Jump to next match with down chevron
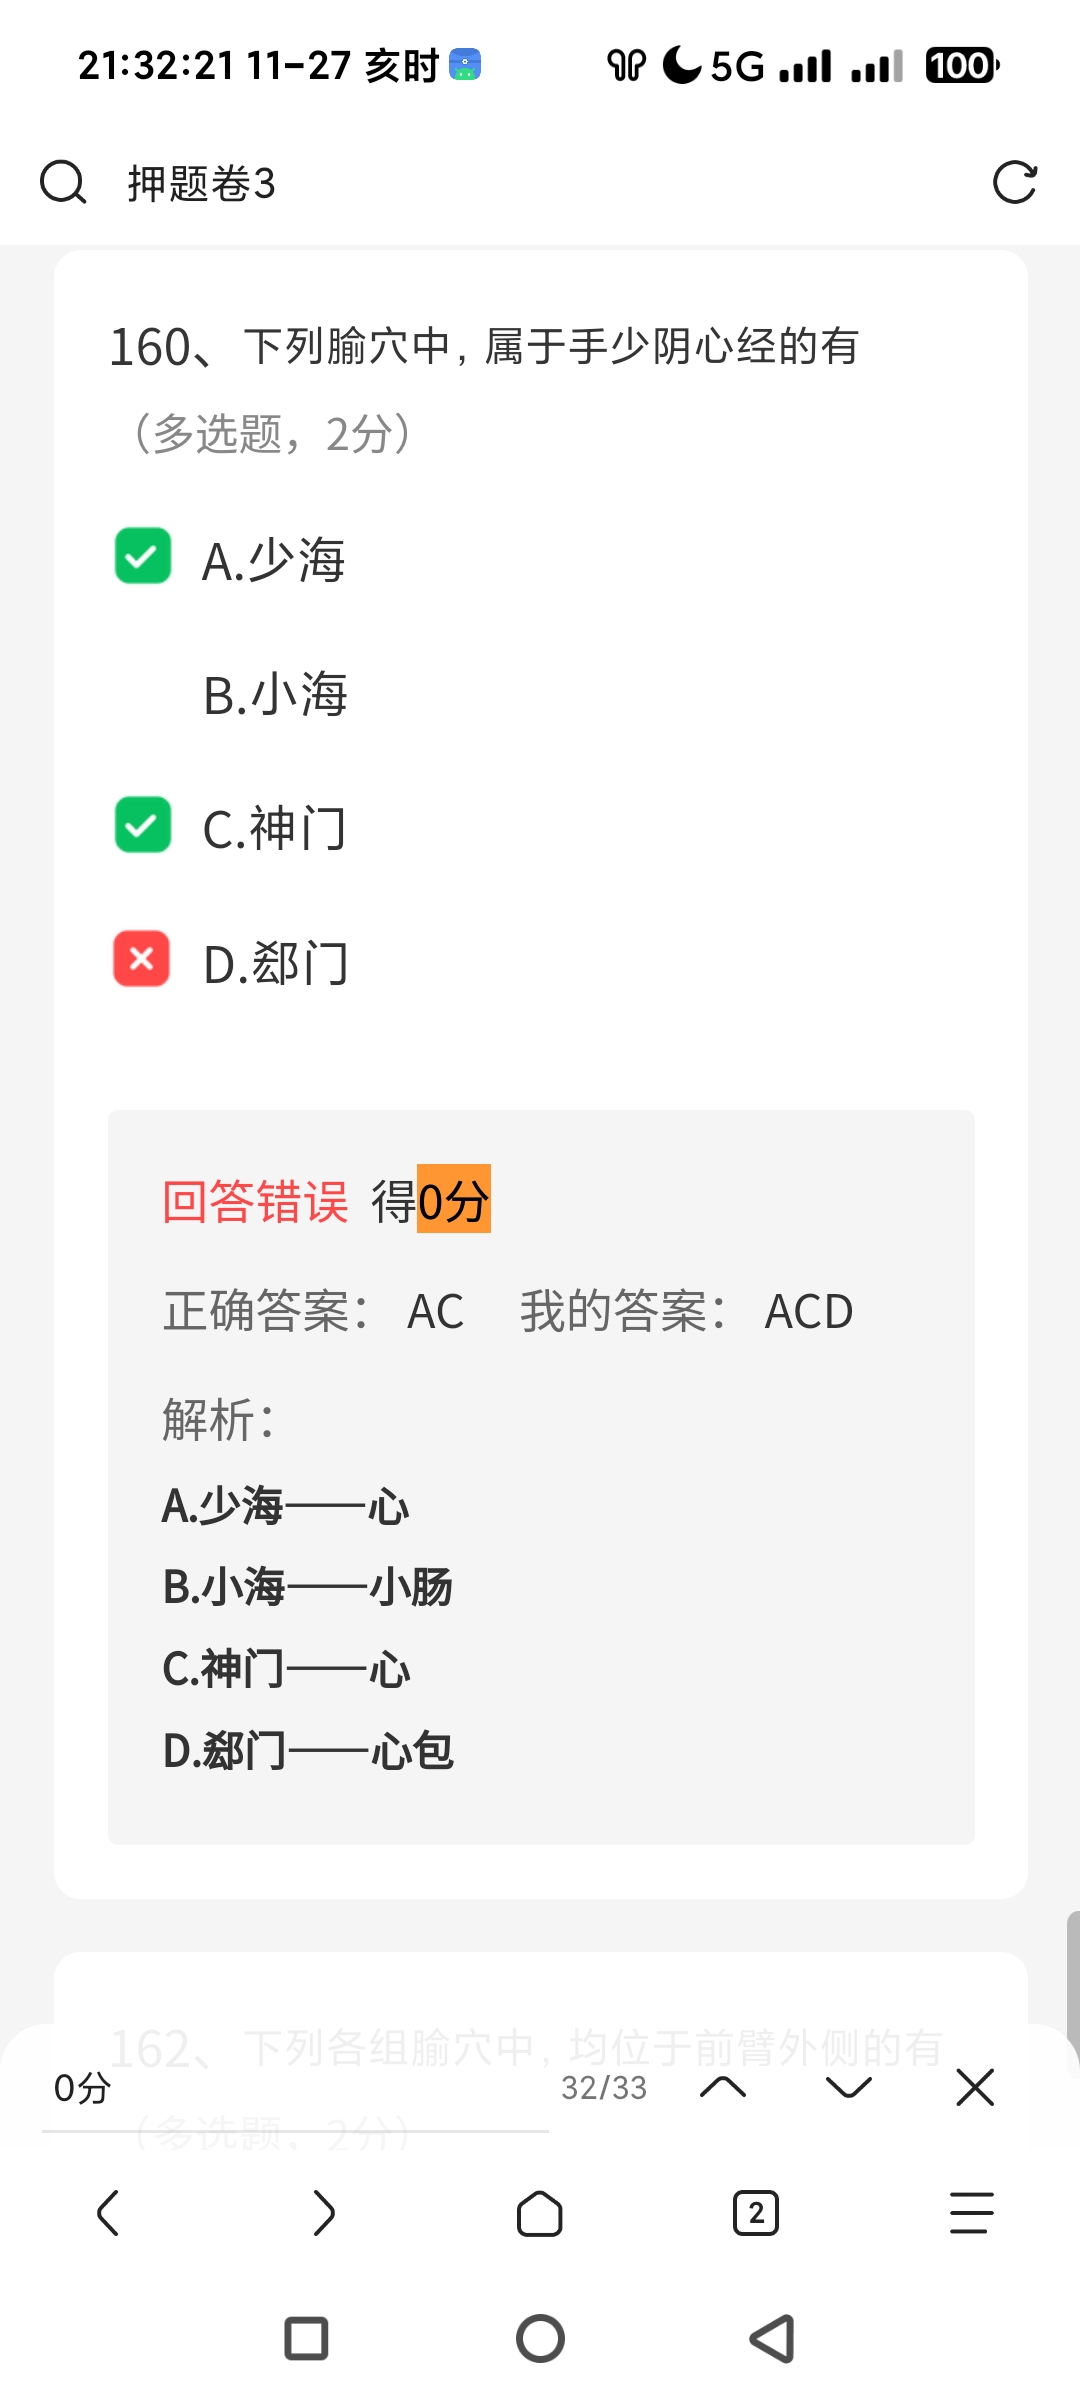The image size is (1080, 2400). pos(849,2088)
